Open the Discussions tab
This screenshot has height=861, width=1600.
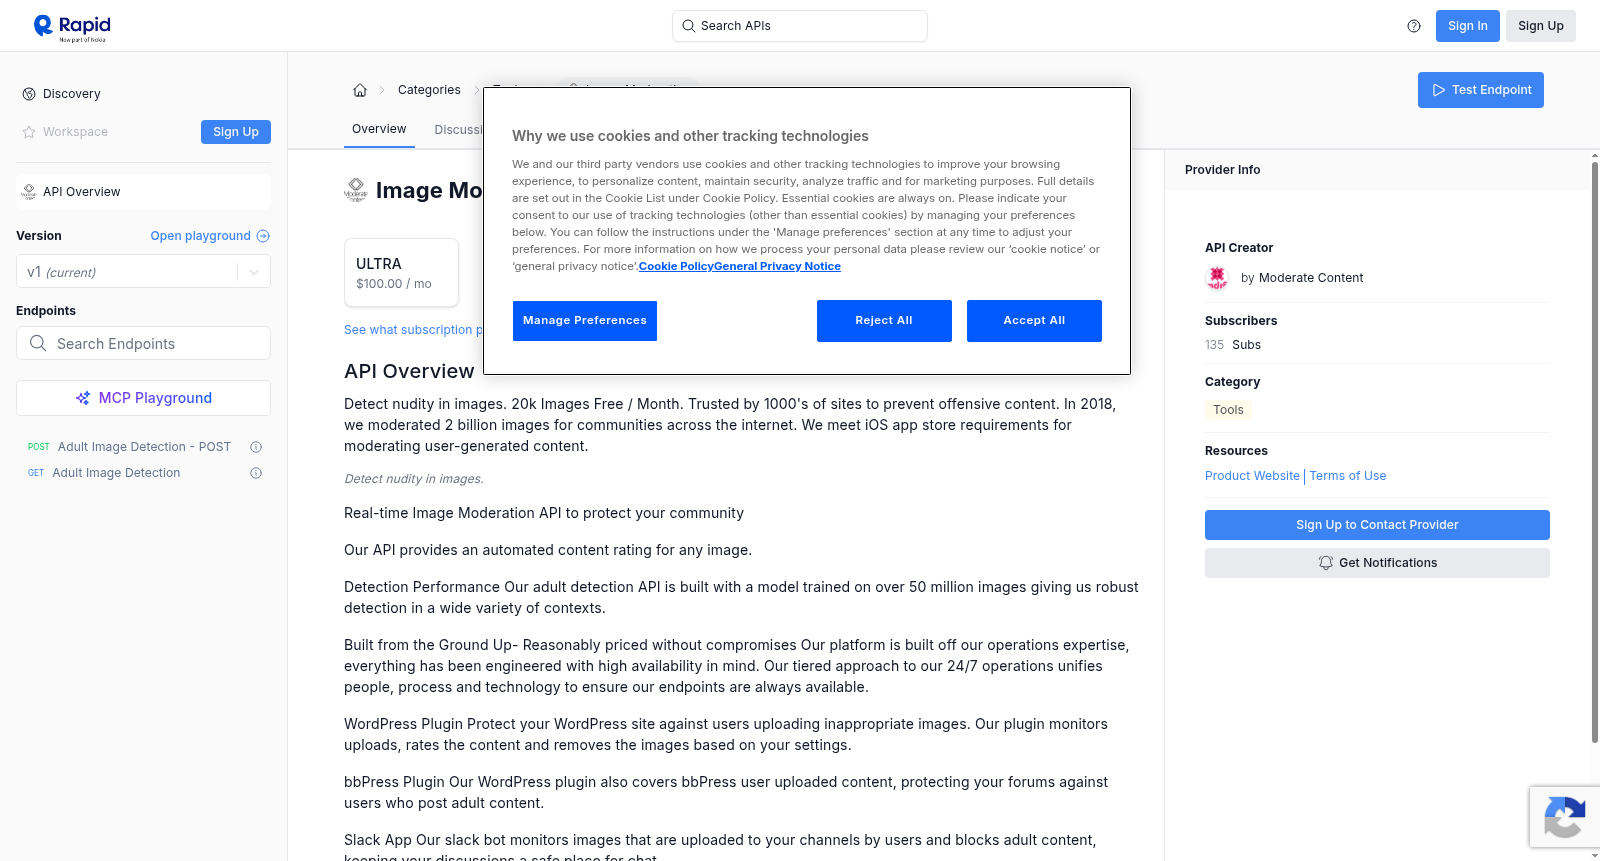(458, 130)
